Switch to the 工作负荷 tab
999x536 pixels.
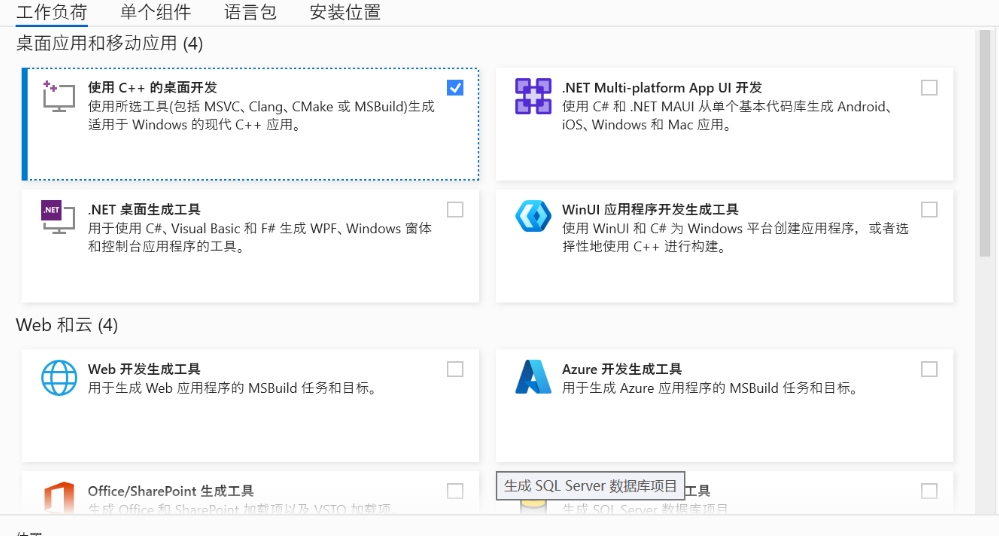[52, 12]
